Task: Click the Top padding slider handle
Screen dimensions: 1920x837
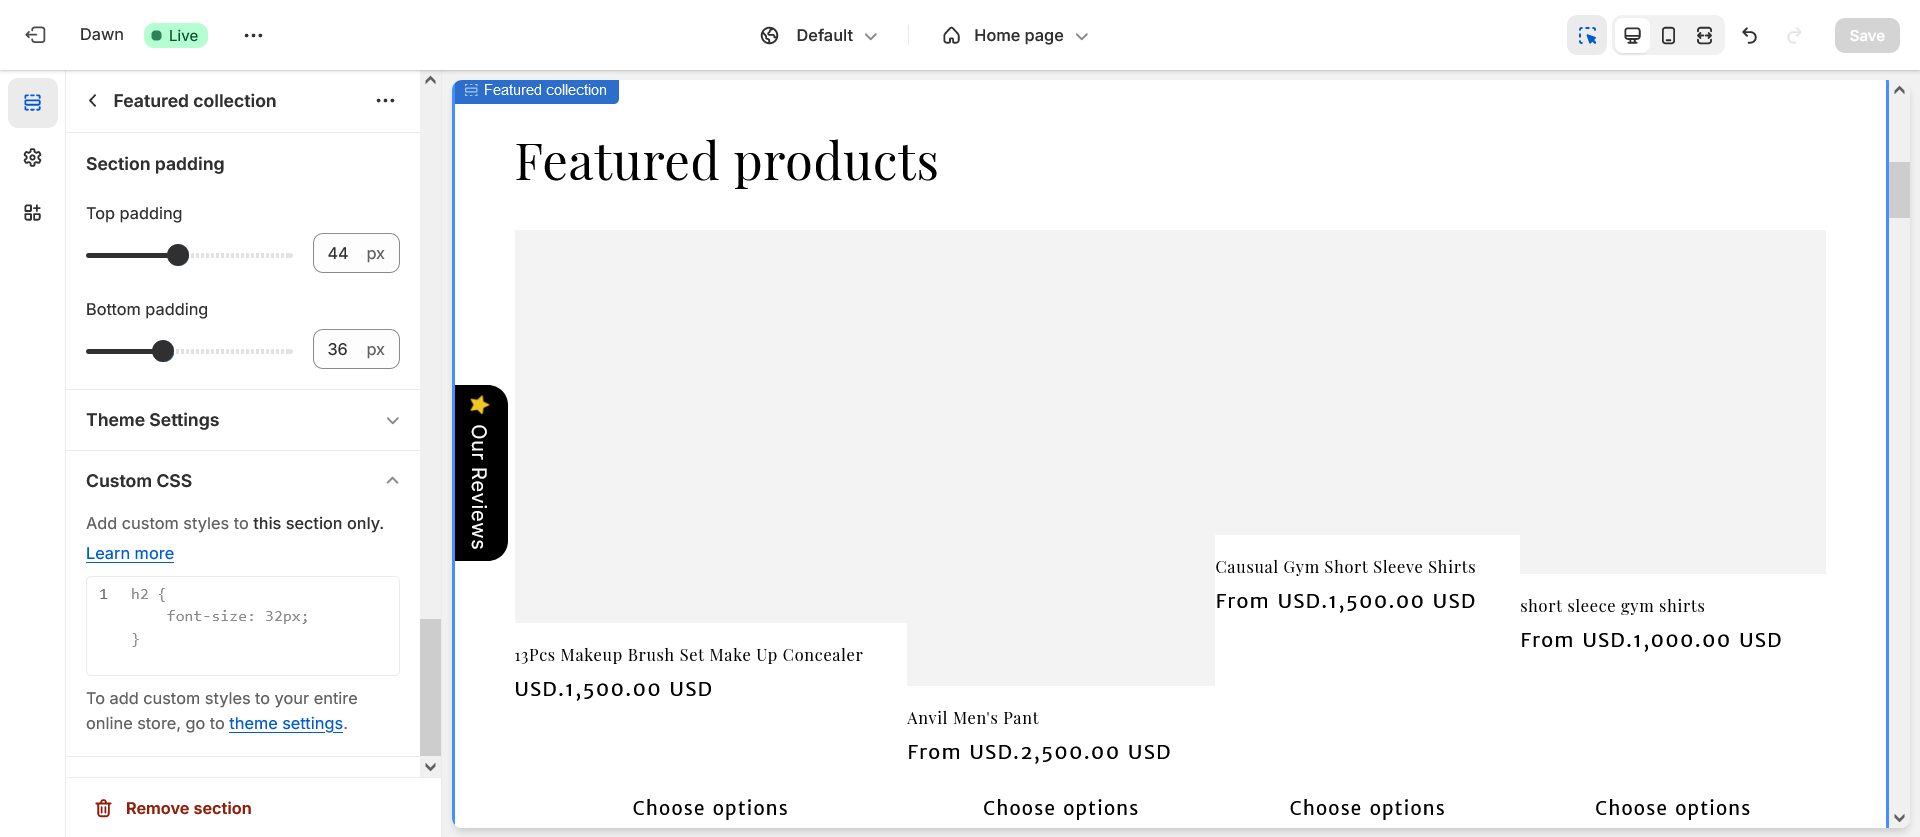Action: point(178,255)
